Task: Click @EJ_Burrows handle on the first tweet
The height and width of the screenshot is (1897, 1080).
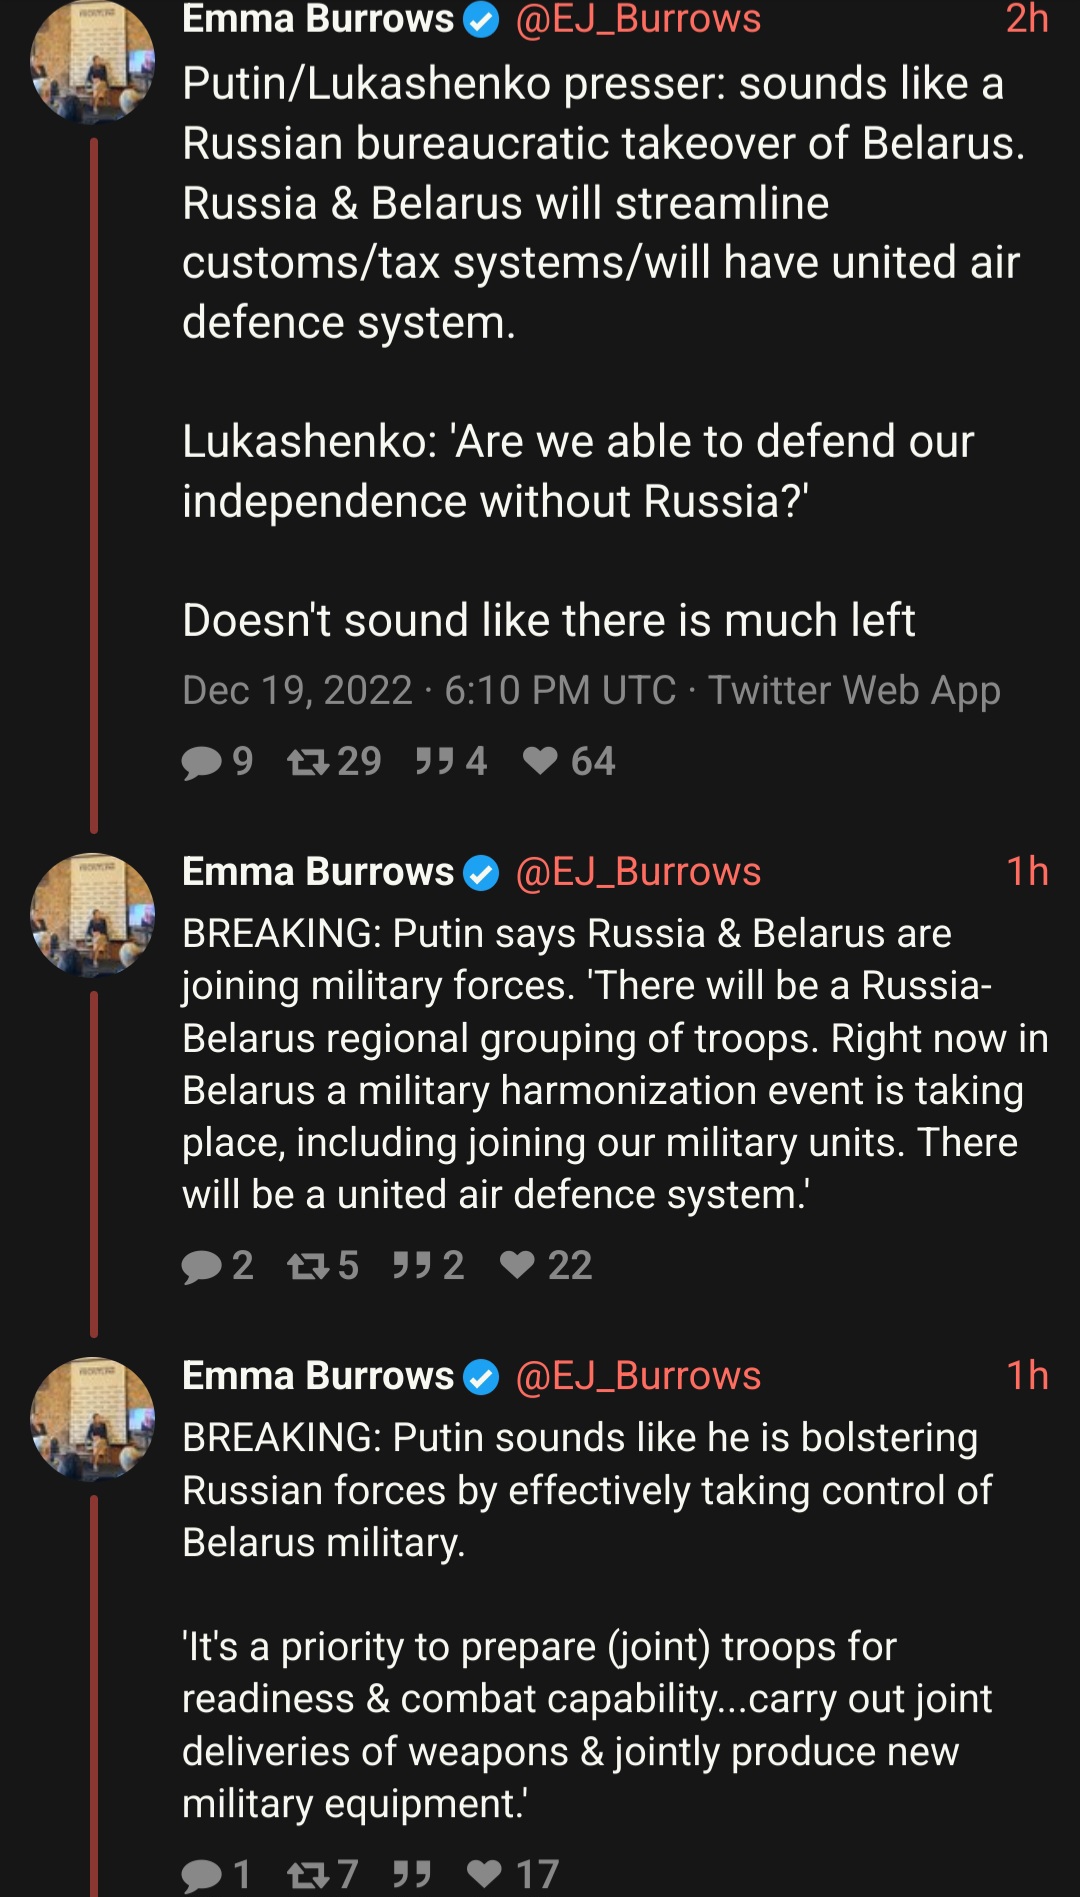Action: pyautogui.click(x=638, y=20)
